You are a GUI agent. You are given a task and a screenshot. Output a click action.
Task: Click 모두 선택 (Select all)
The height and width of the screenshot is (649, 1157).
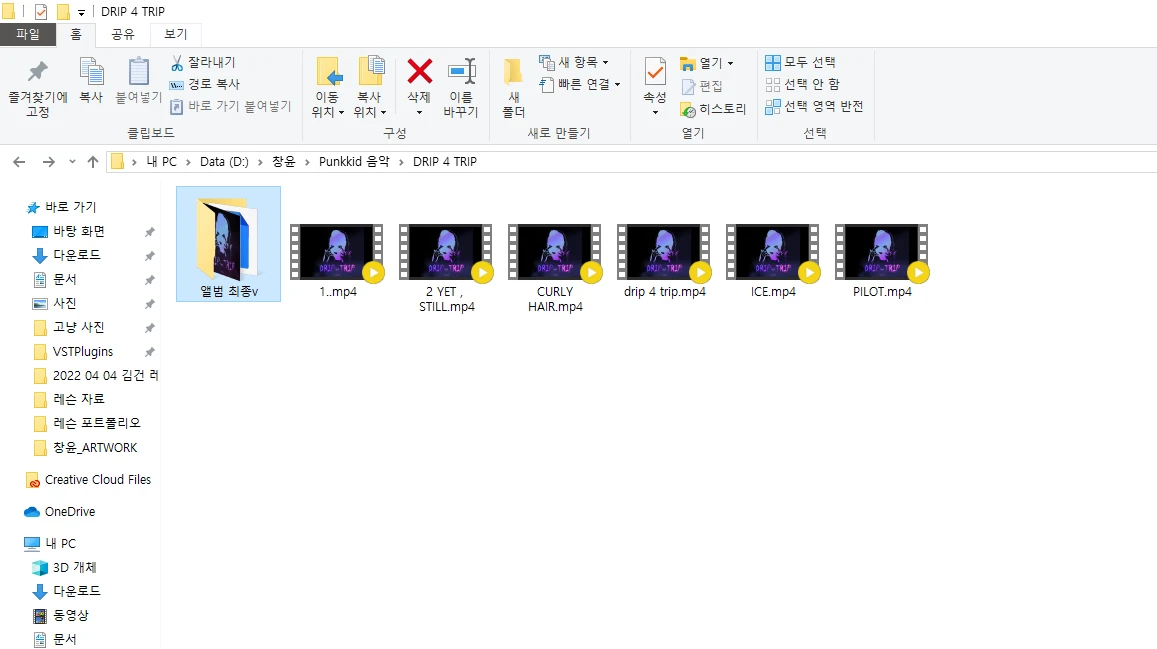(800, 62)
